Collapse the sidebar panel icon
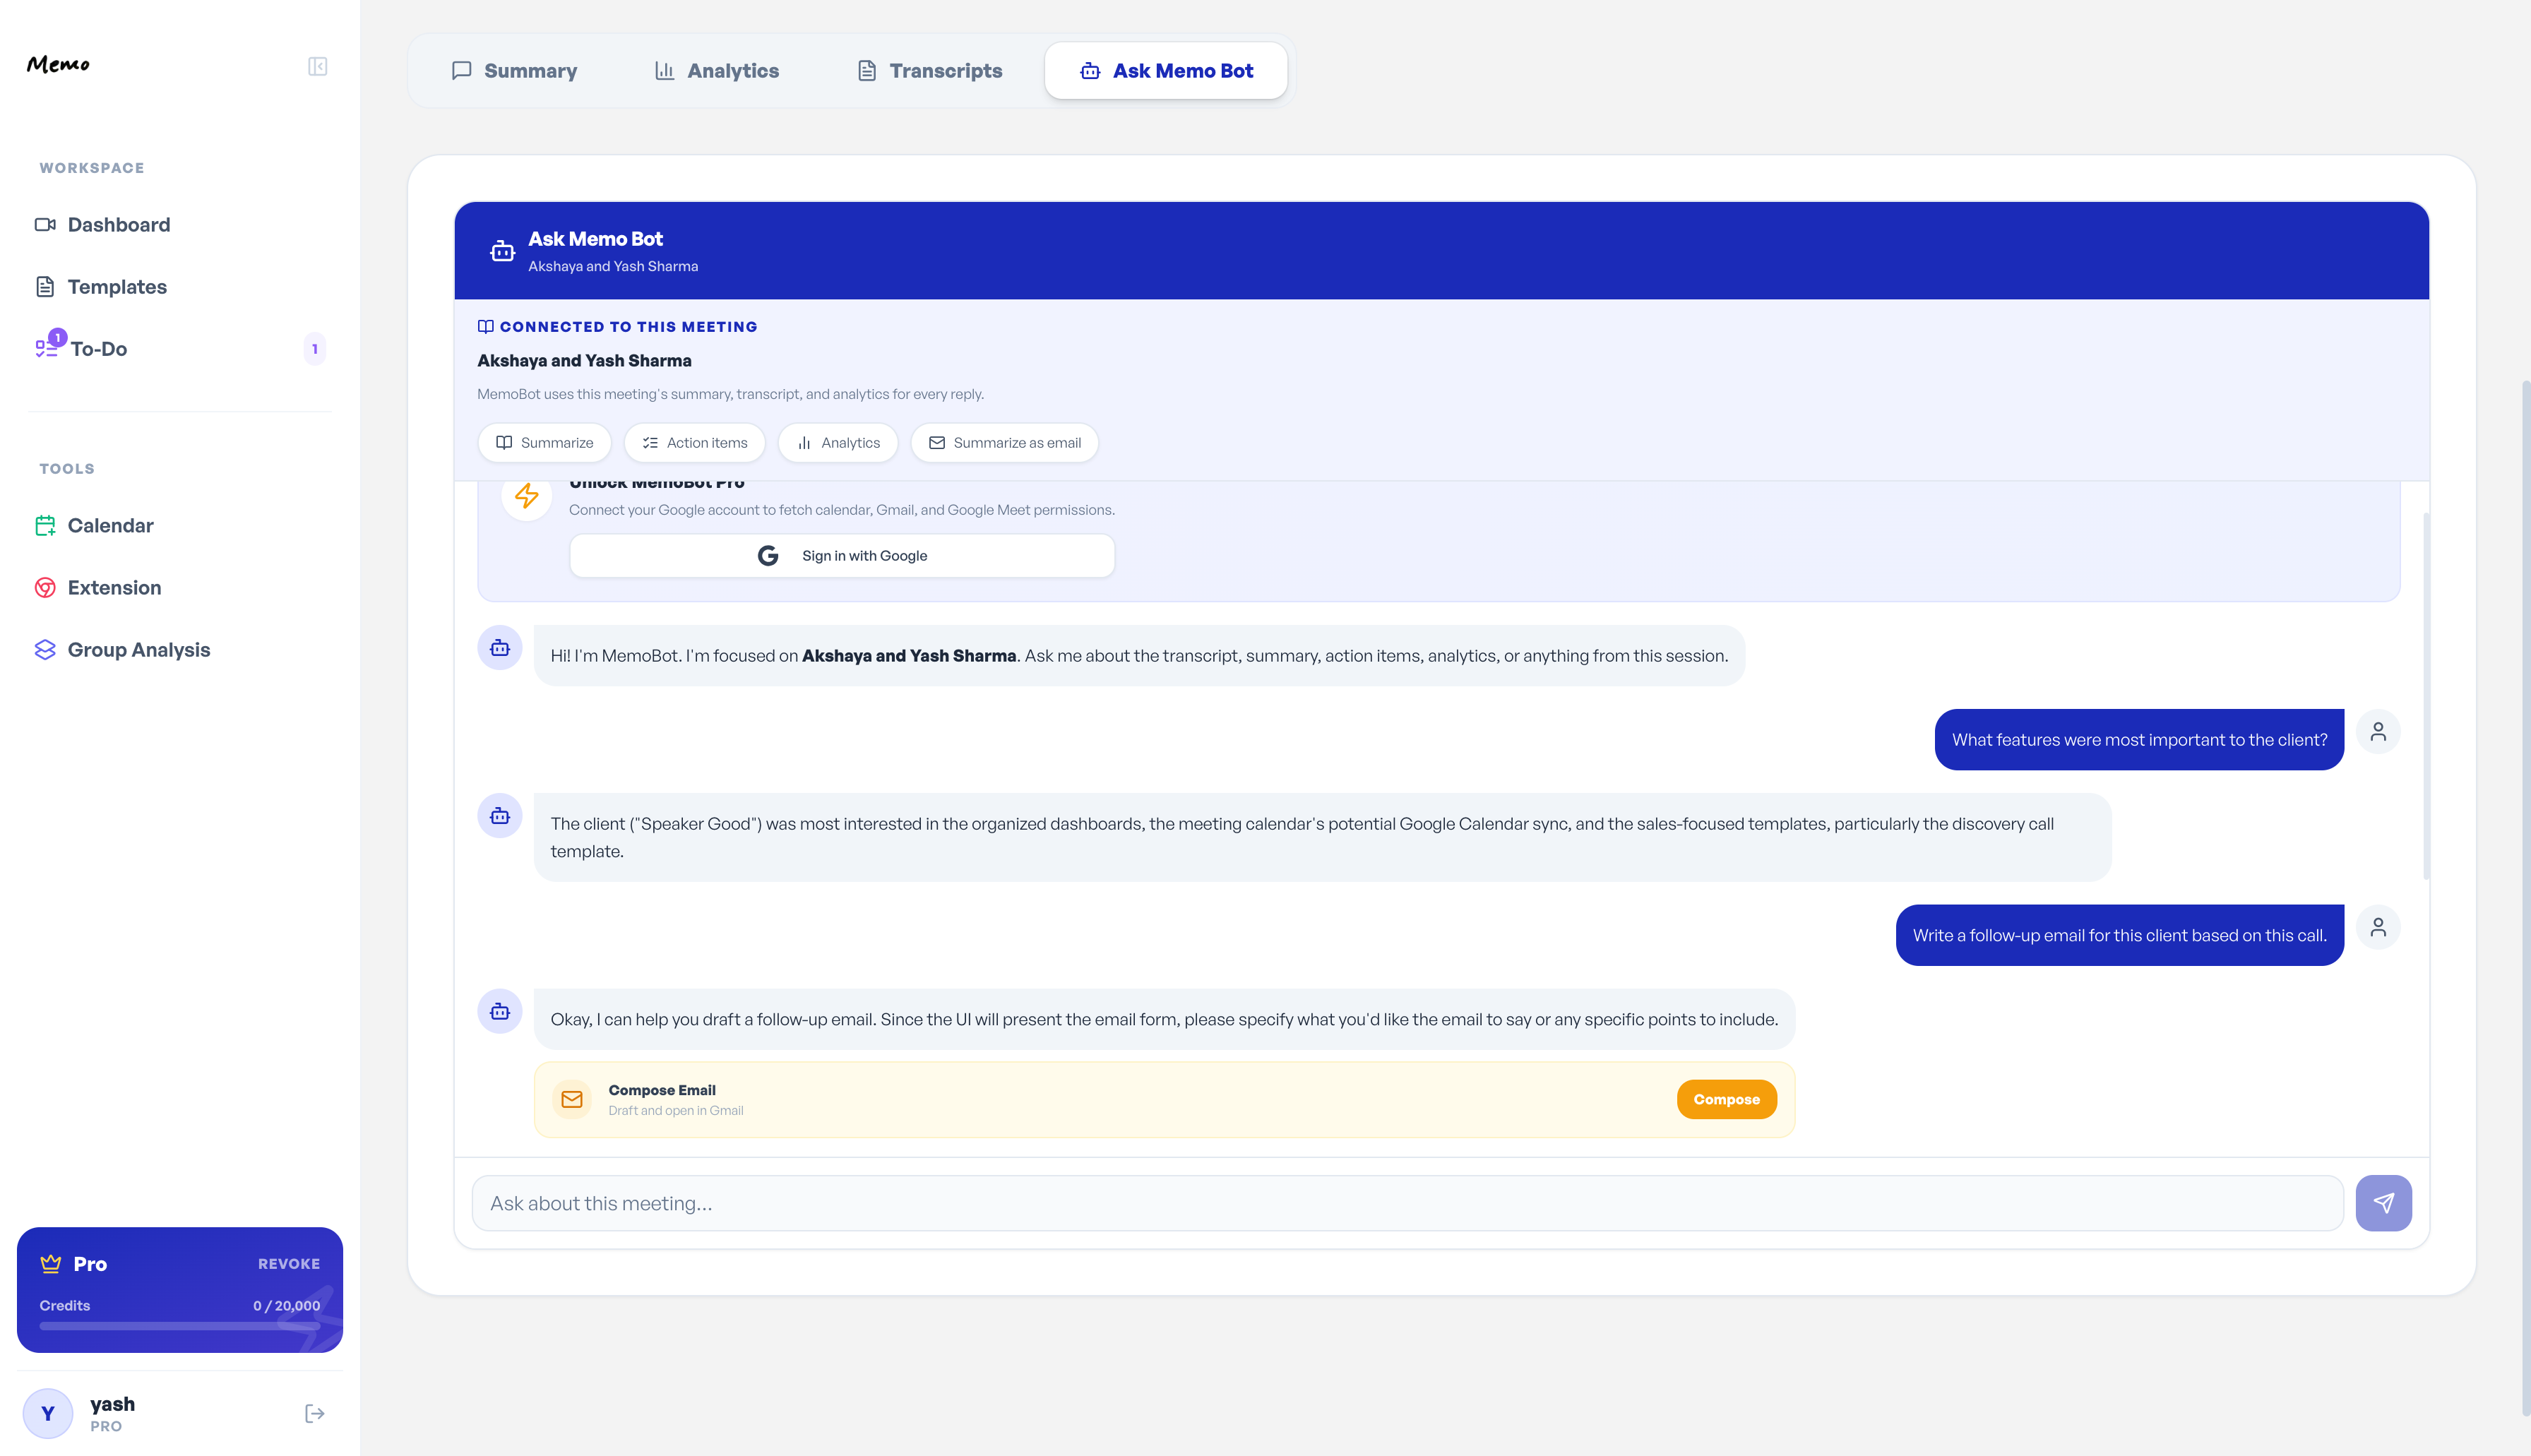The image size is (2531, 1456). pos(317,66)
